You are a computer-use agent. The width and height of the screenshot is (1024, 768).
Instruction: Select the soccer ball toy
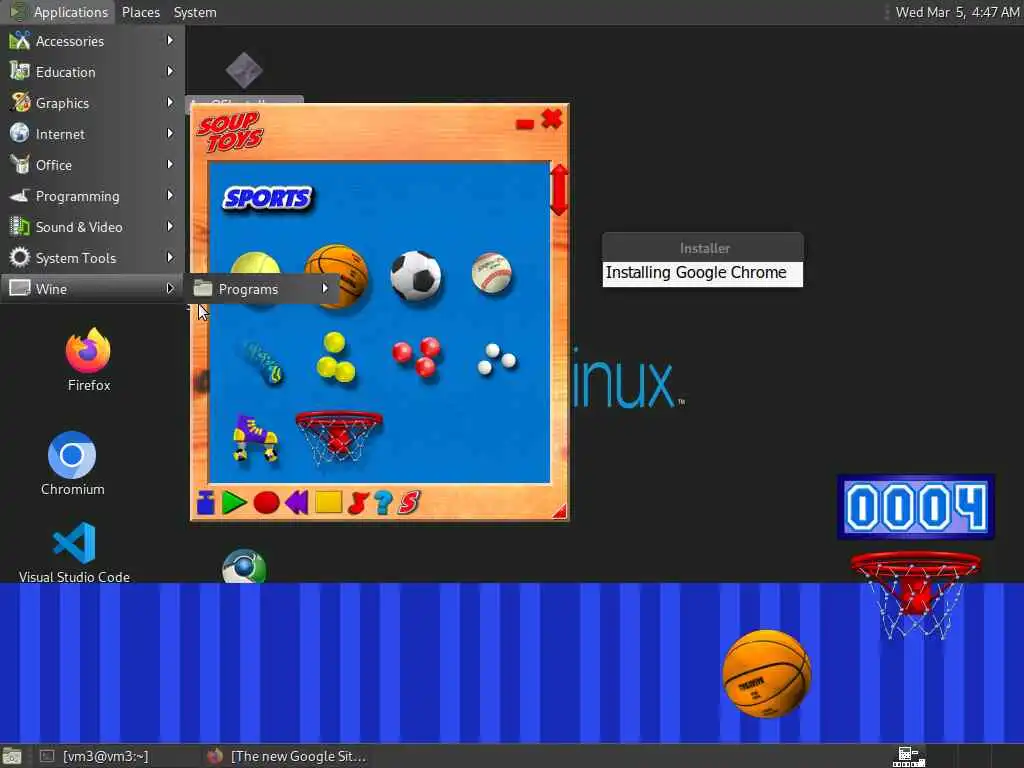coord(416,275)
